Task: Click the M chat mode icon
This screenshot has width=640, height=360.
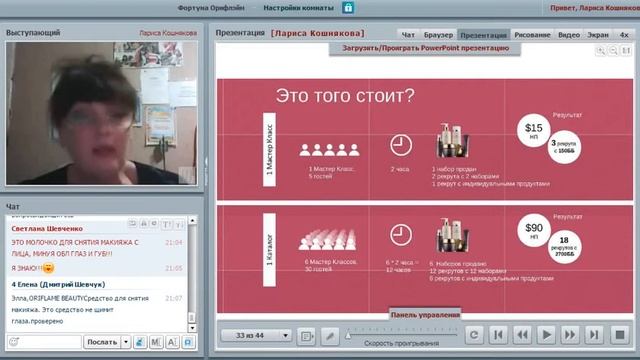Action: click(x=156, y=342)
